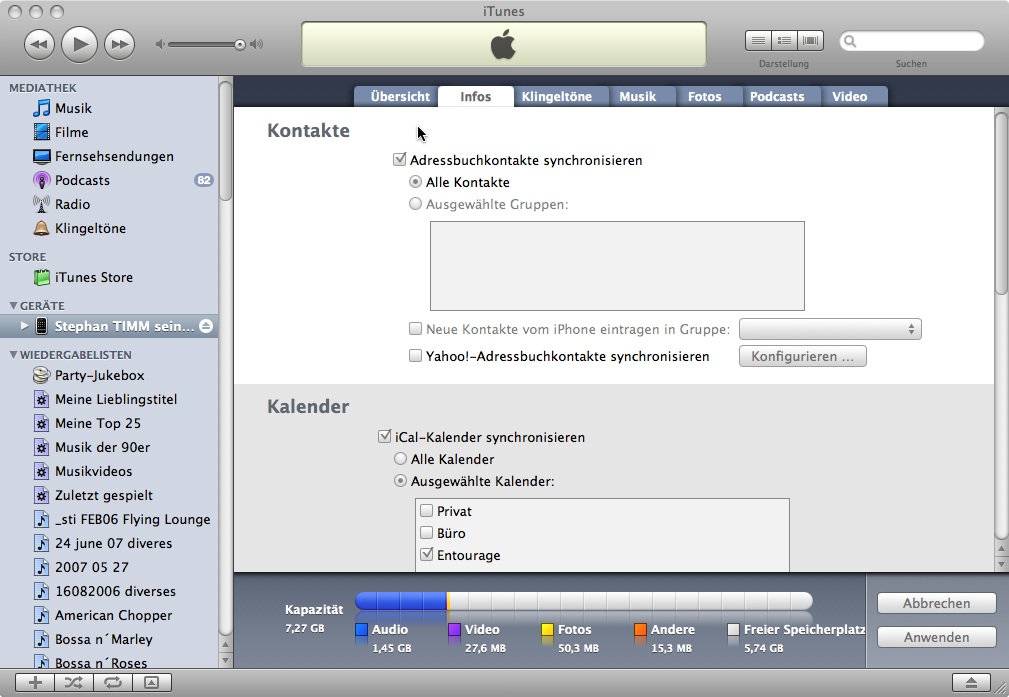This screenshot has height=697, width=1009.
Task: Click the Play button
Action: click(79, 44)
